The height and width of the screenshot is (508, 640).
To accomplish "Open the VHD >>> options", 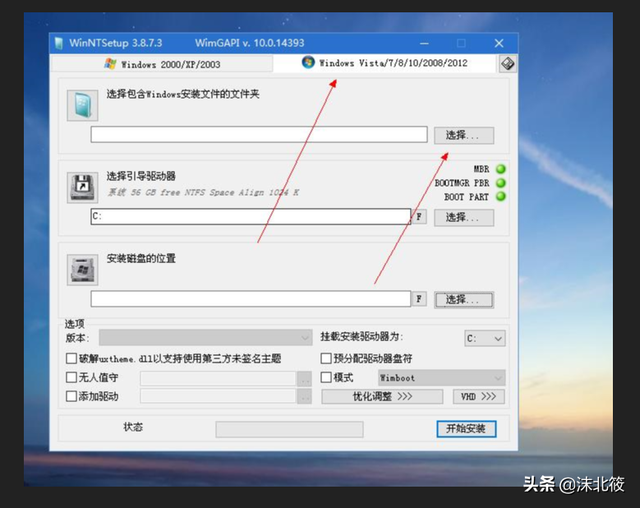I will pyautogui.click(x=478, y=397).
